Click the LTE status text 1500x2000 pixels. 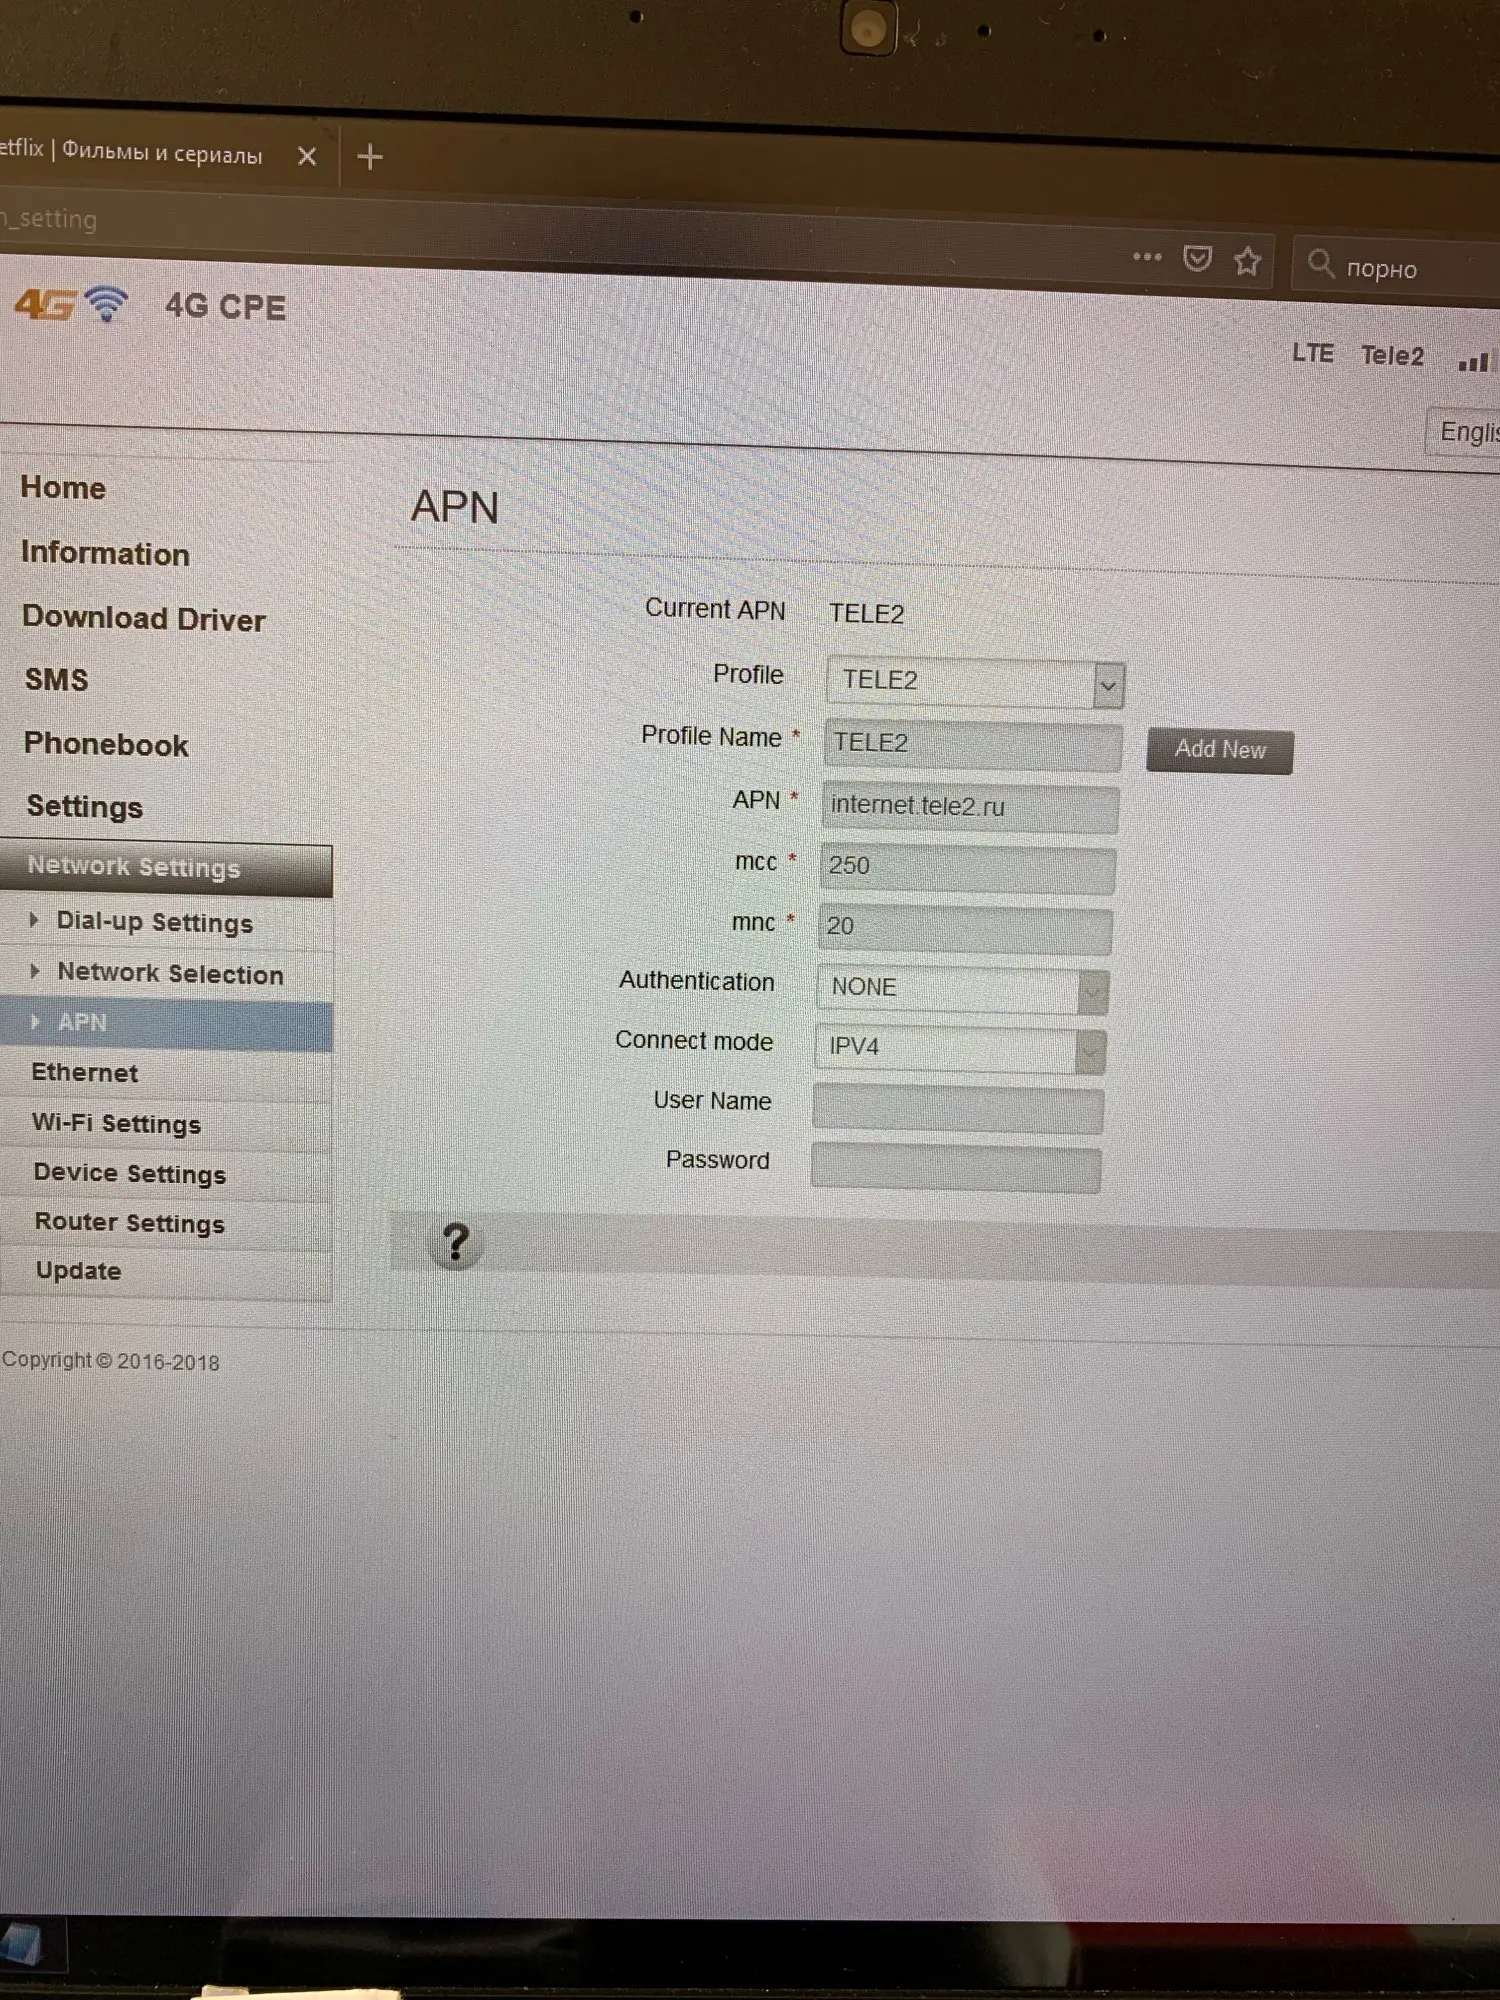pos(1312,353)
